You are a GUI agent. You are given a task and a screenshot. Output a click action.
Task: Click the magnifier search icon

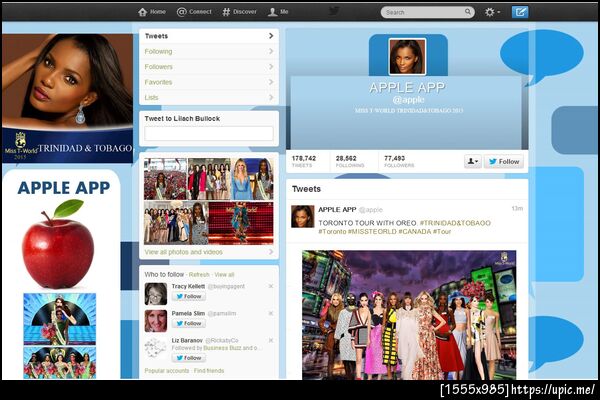468,12
